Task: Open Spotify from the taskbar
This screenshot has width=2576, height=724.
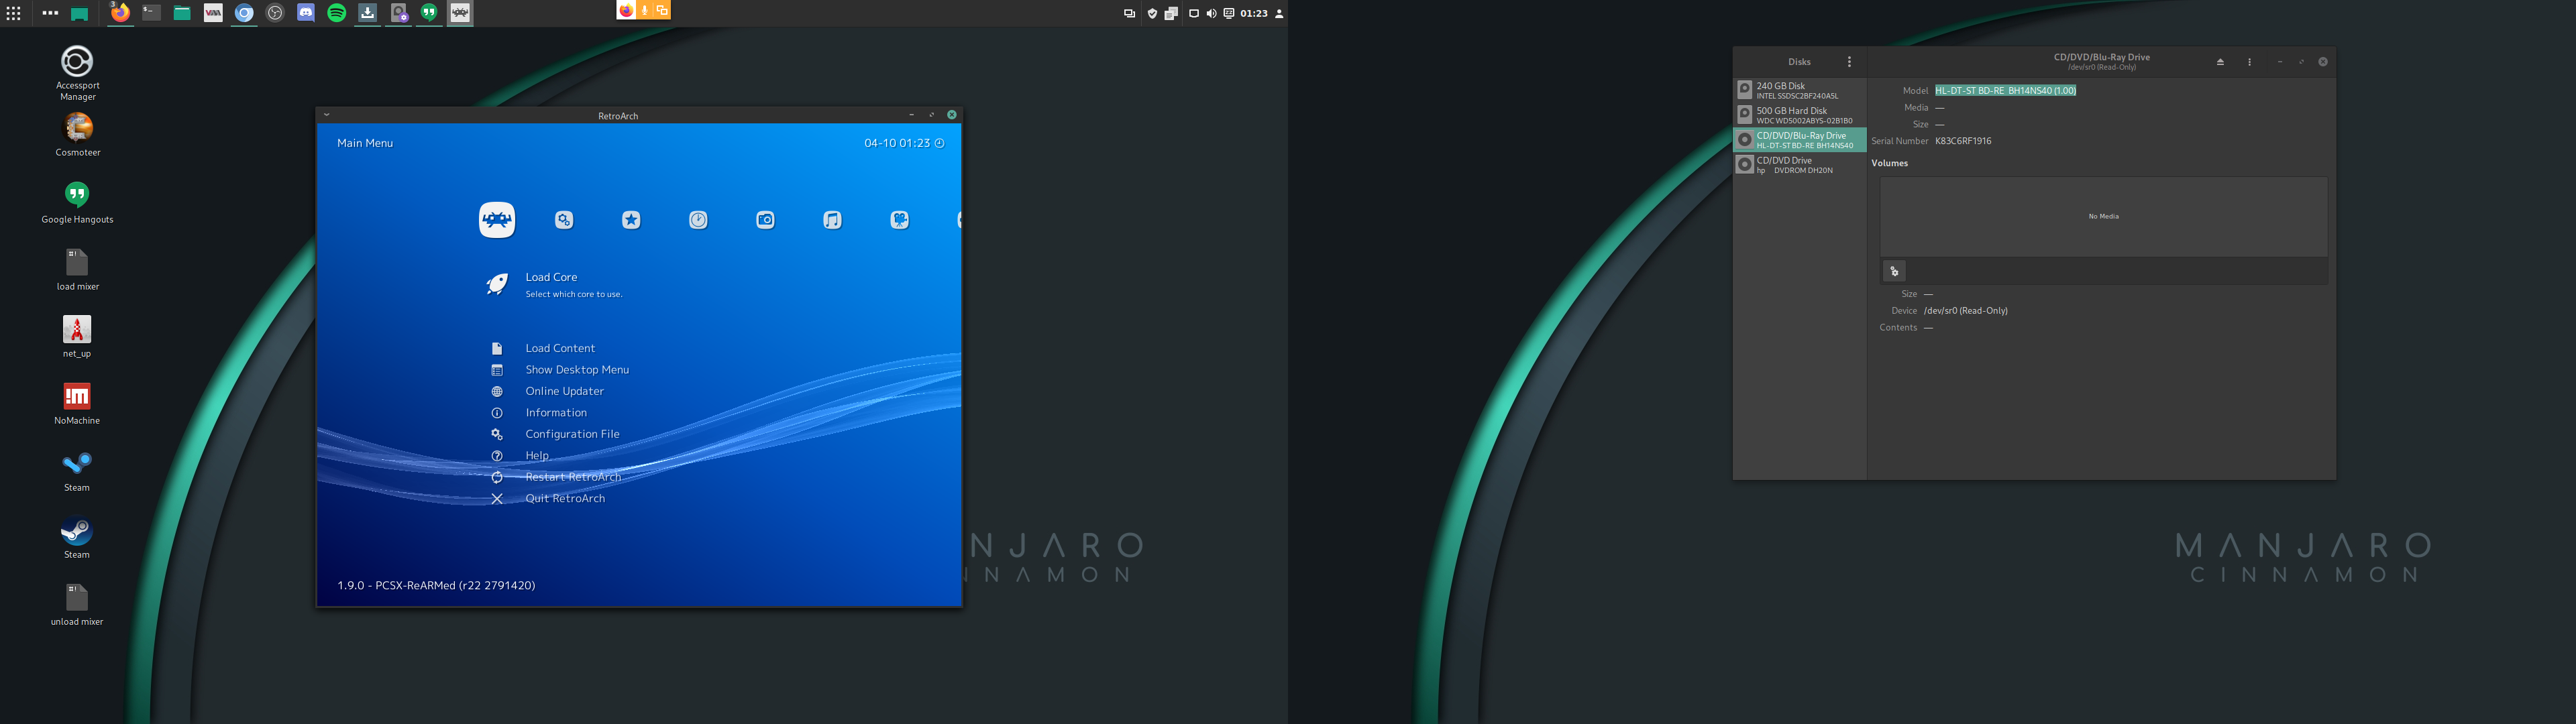Action: (336, 13)
